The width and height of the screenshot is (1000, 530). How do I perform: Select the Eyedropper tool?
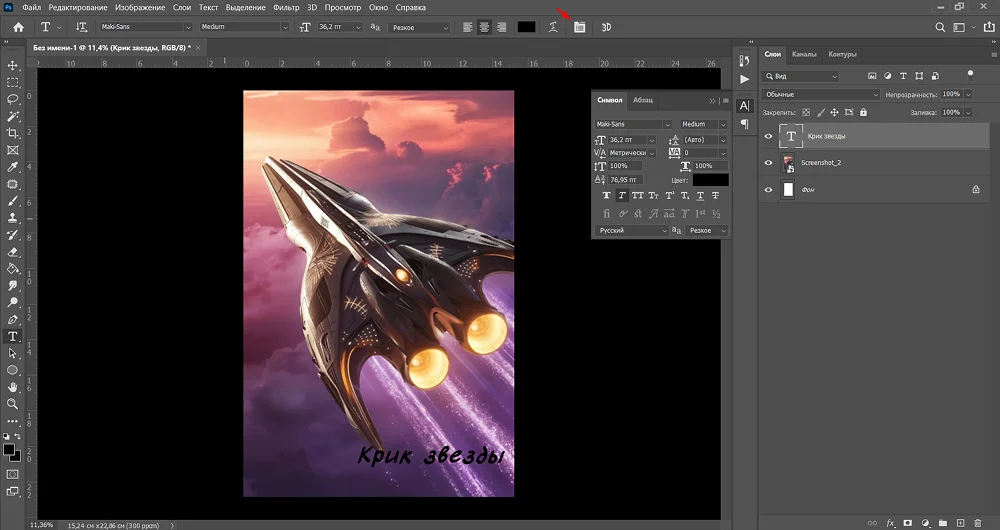coord(13,167)
